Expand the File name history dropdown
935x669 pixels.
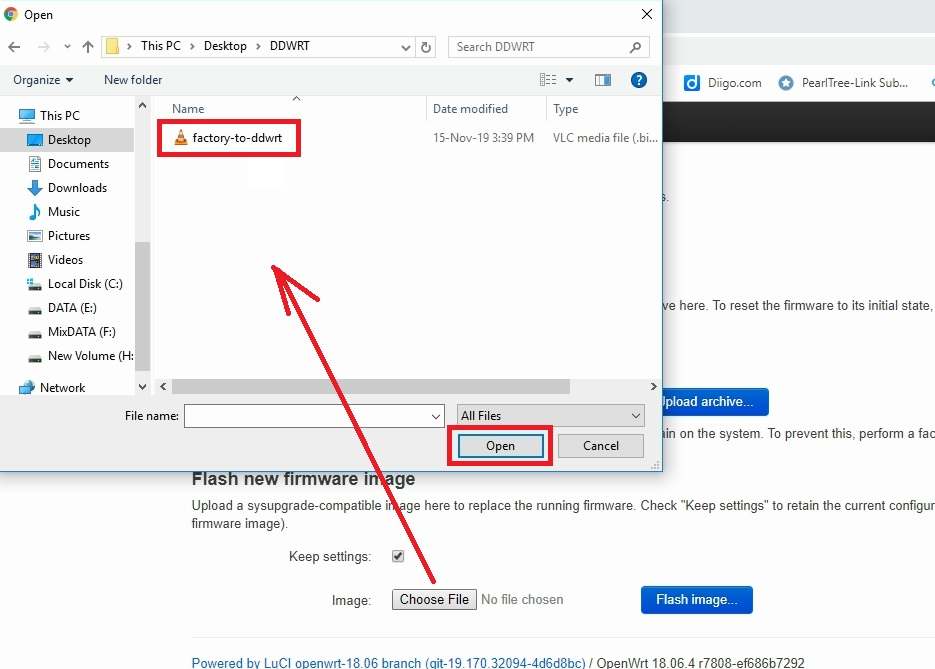pyautogui.click(x=436, y=416)
